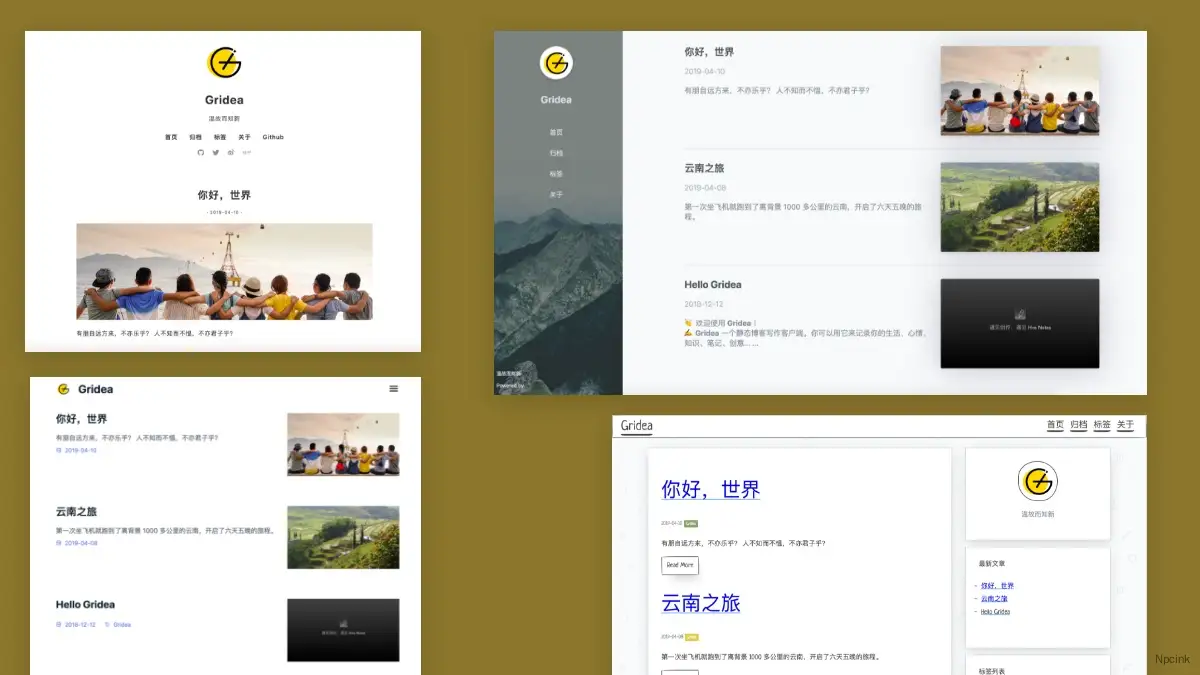
Task: Click 首页 in the gray sidebar navigation
Action: click(556, 131)
